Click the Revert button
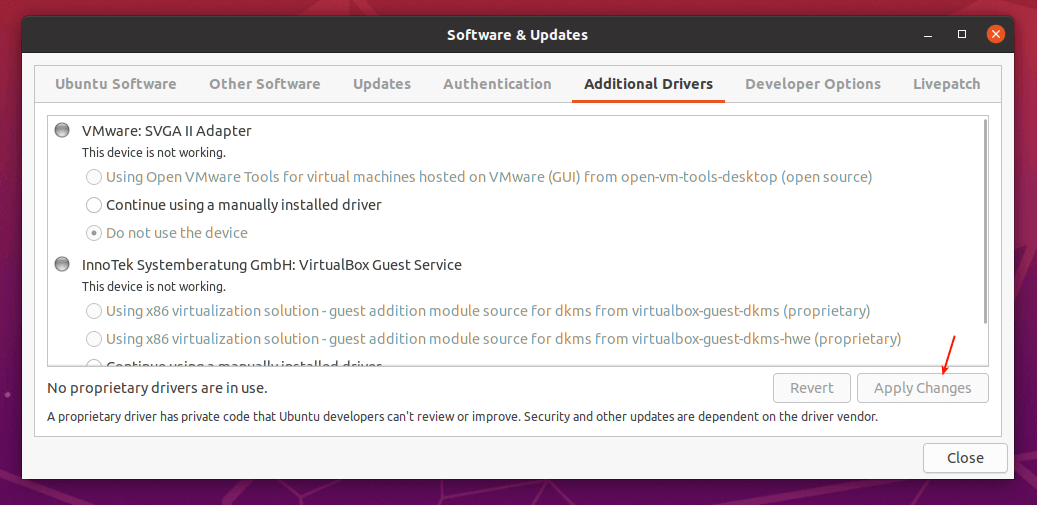The height and width of the screenshot is (505, 1037). tap(811, 388)
